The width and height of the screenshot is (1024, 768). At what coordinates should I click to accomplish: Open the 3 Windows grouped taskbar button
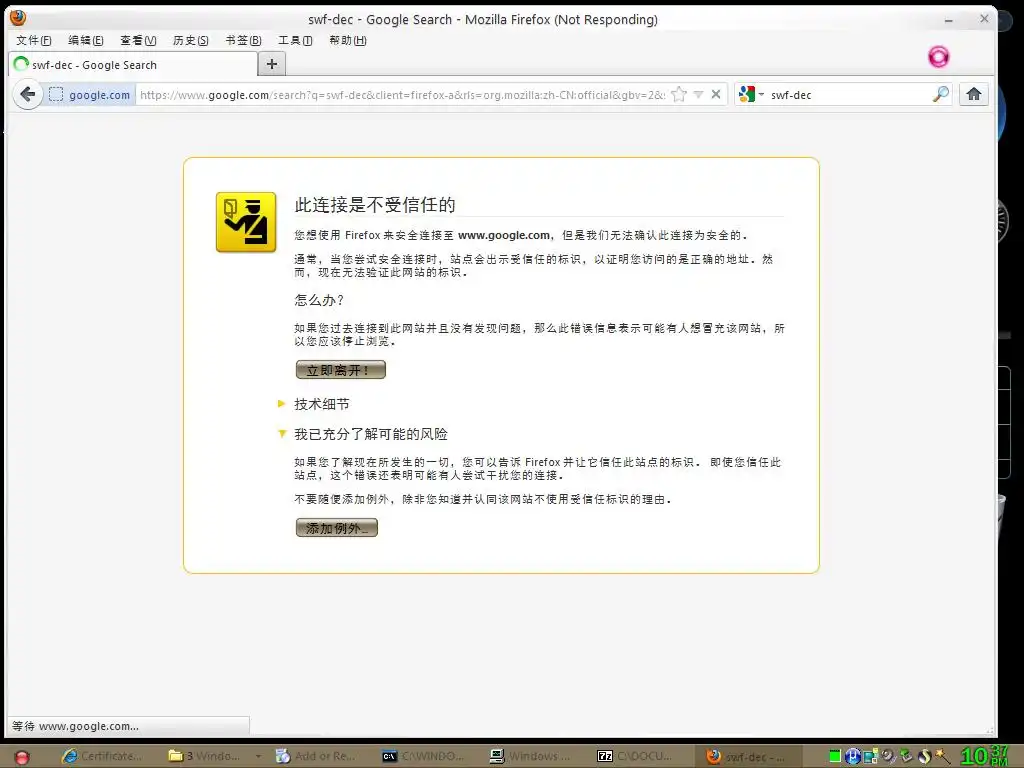[213, 756]
